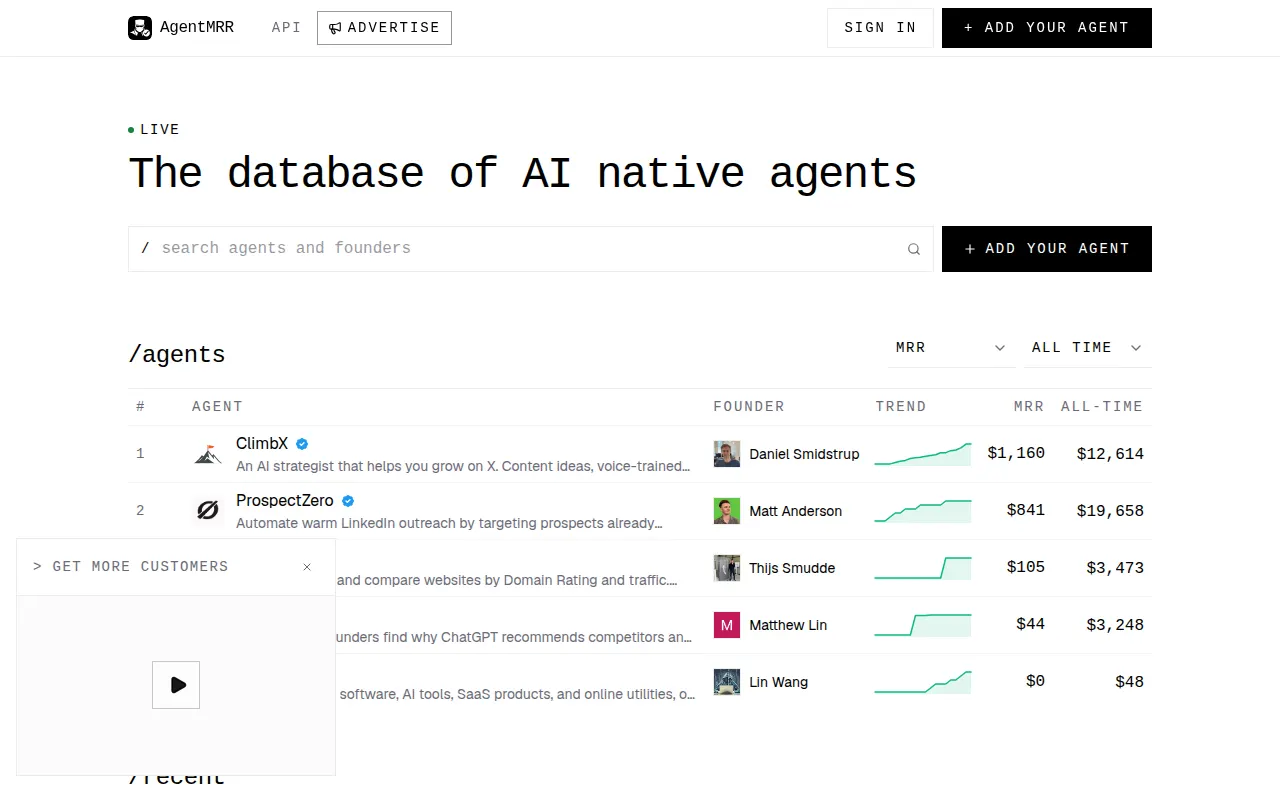This screenshot has width=1280, height=800.
Task: Click the $3,248 all-time value
Action: (1115, 625)
